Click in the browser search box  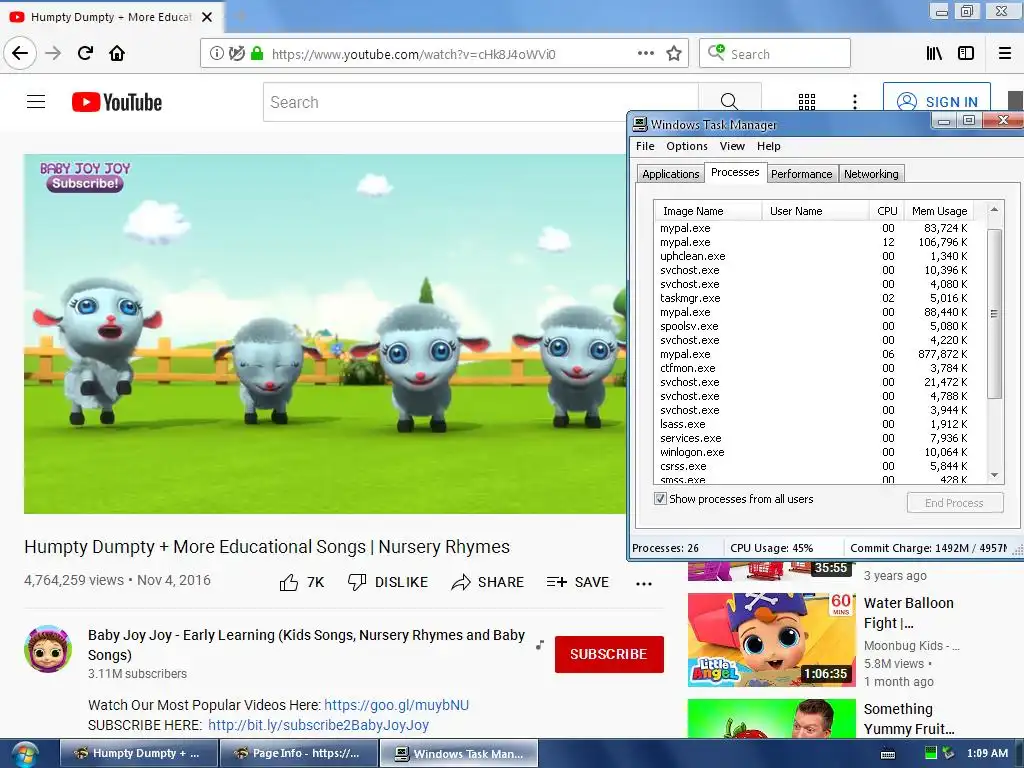pyautogui.click(x=775, y=54)
